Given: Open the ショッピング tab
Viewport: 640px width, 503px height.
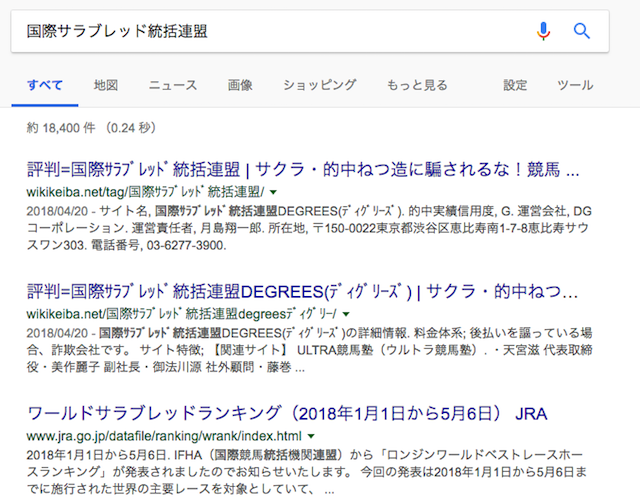Looking at the screenshot, I should [x=320, y=85].
